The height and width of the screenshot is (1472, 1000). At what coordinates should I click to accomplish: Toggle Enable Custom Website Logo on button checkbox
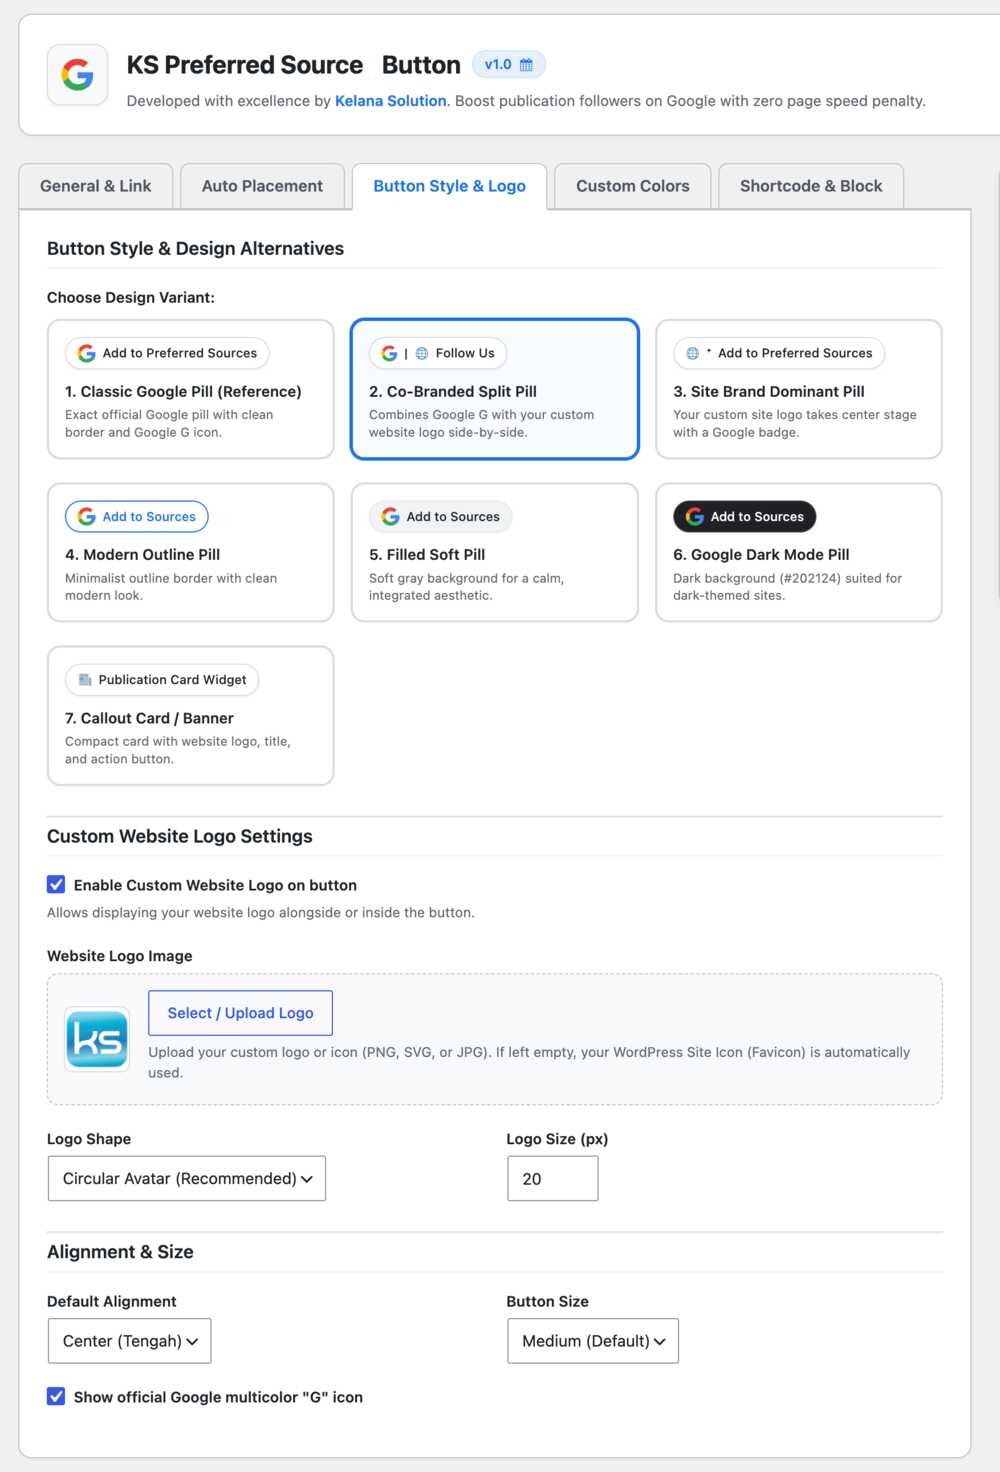(56, 884)
